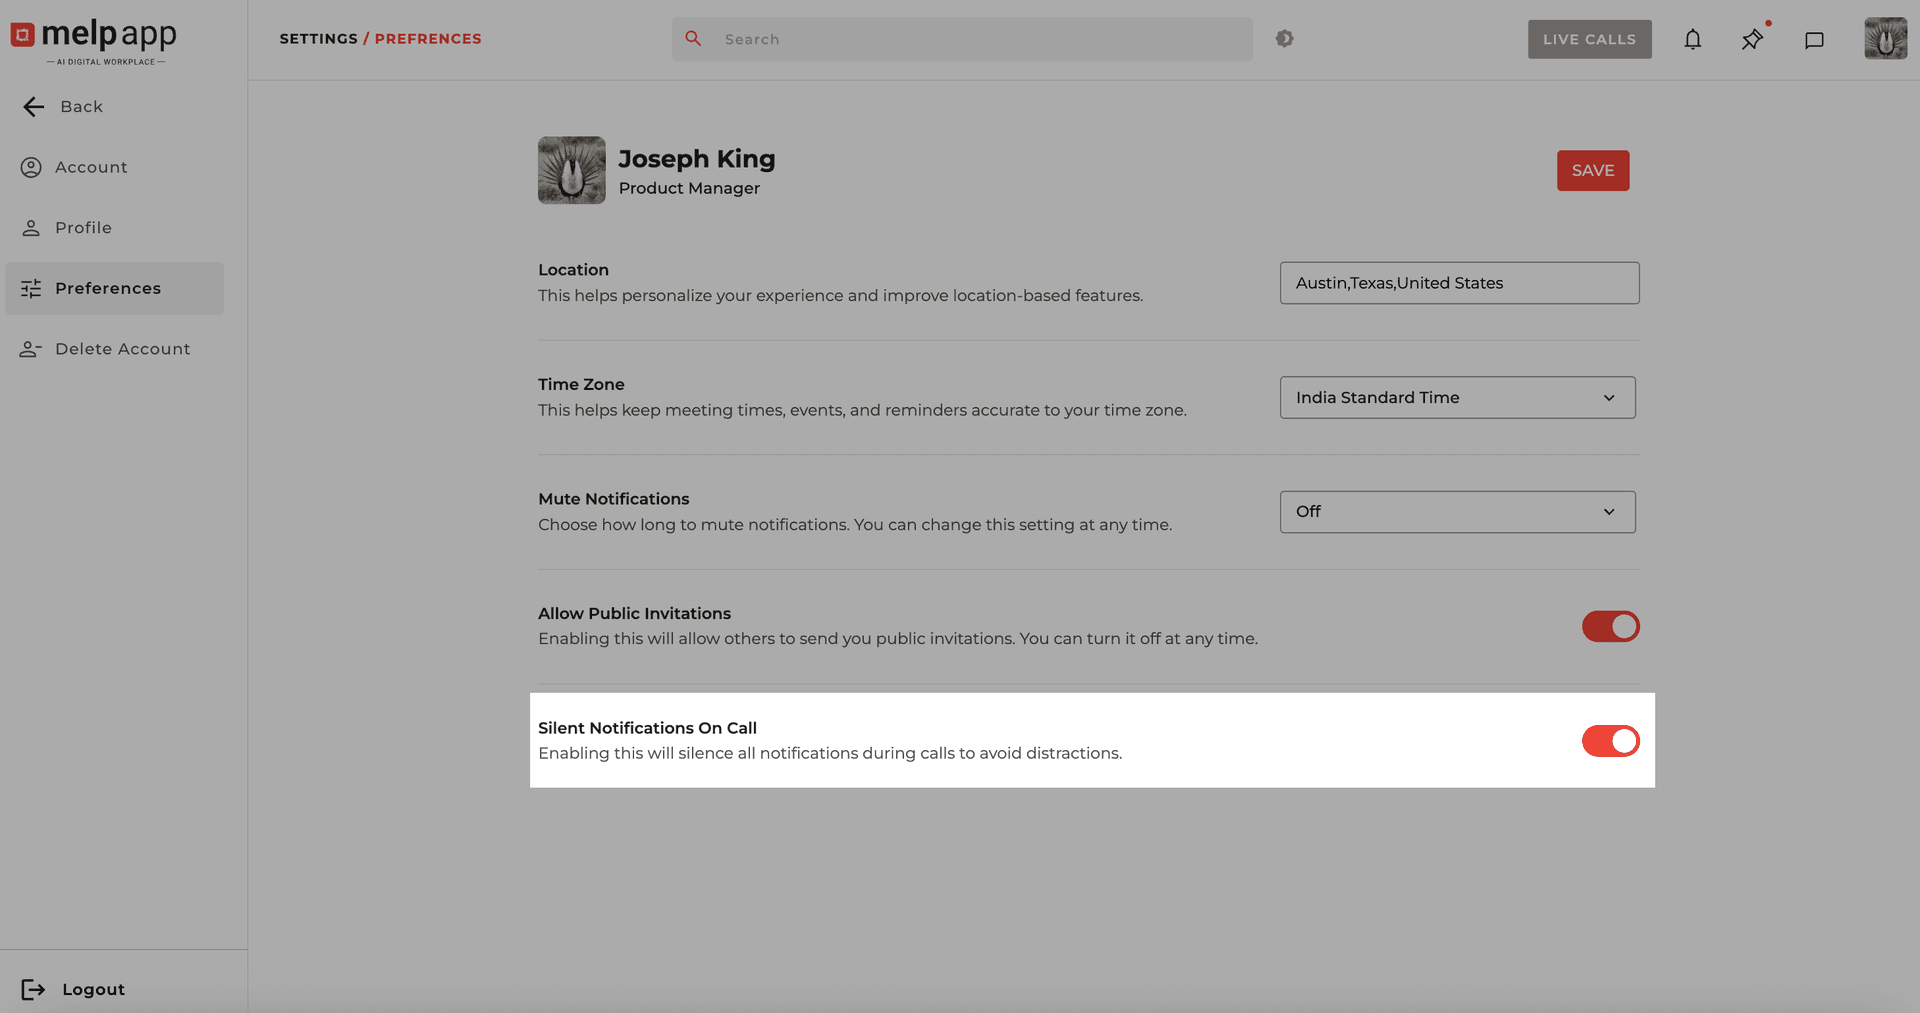Select Delete Account in sidebar

coord(122,349)
